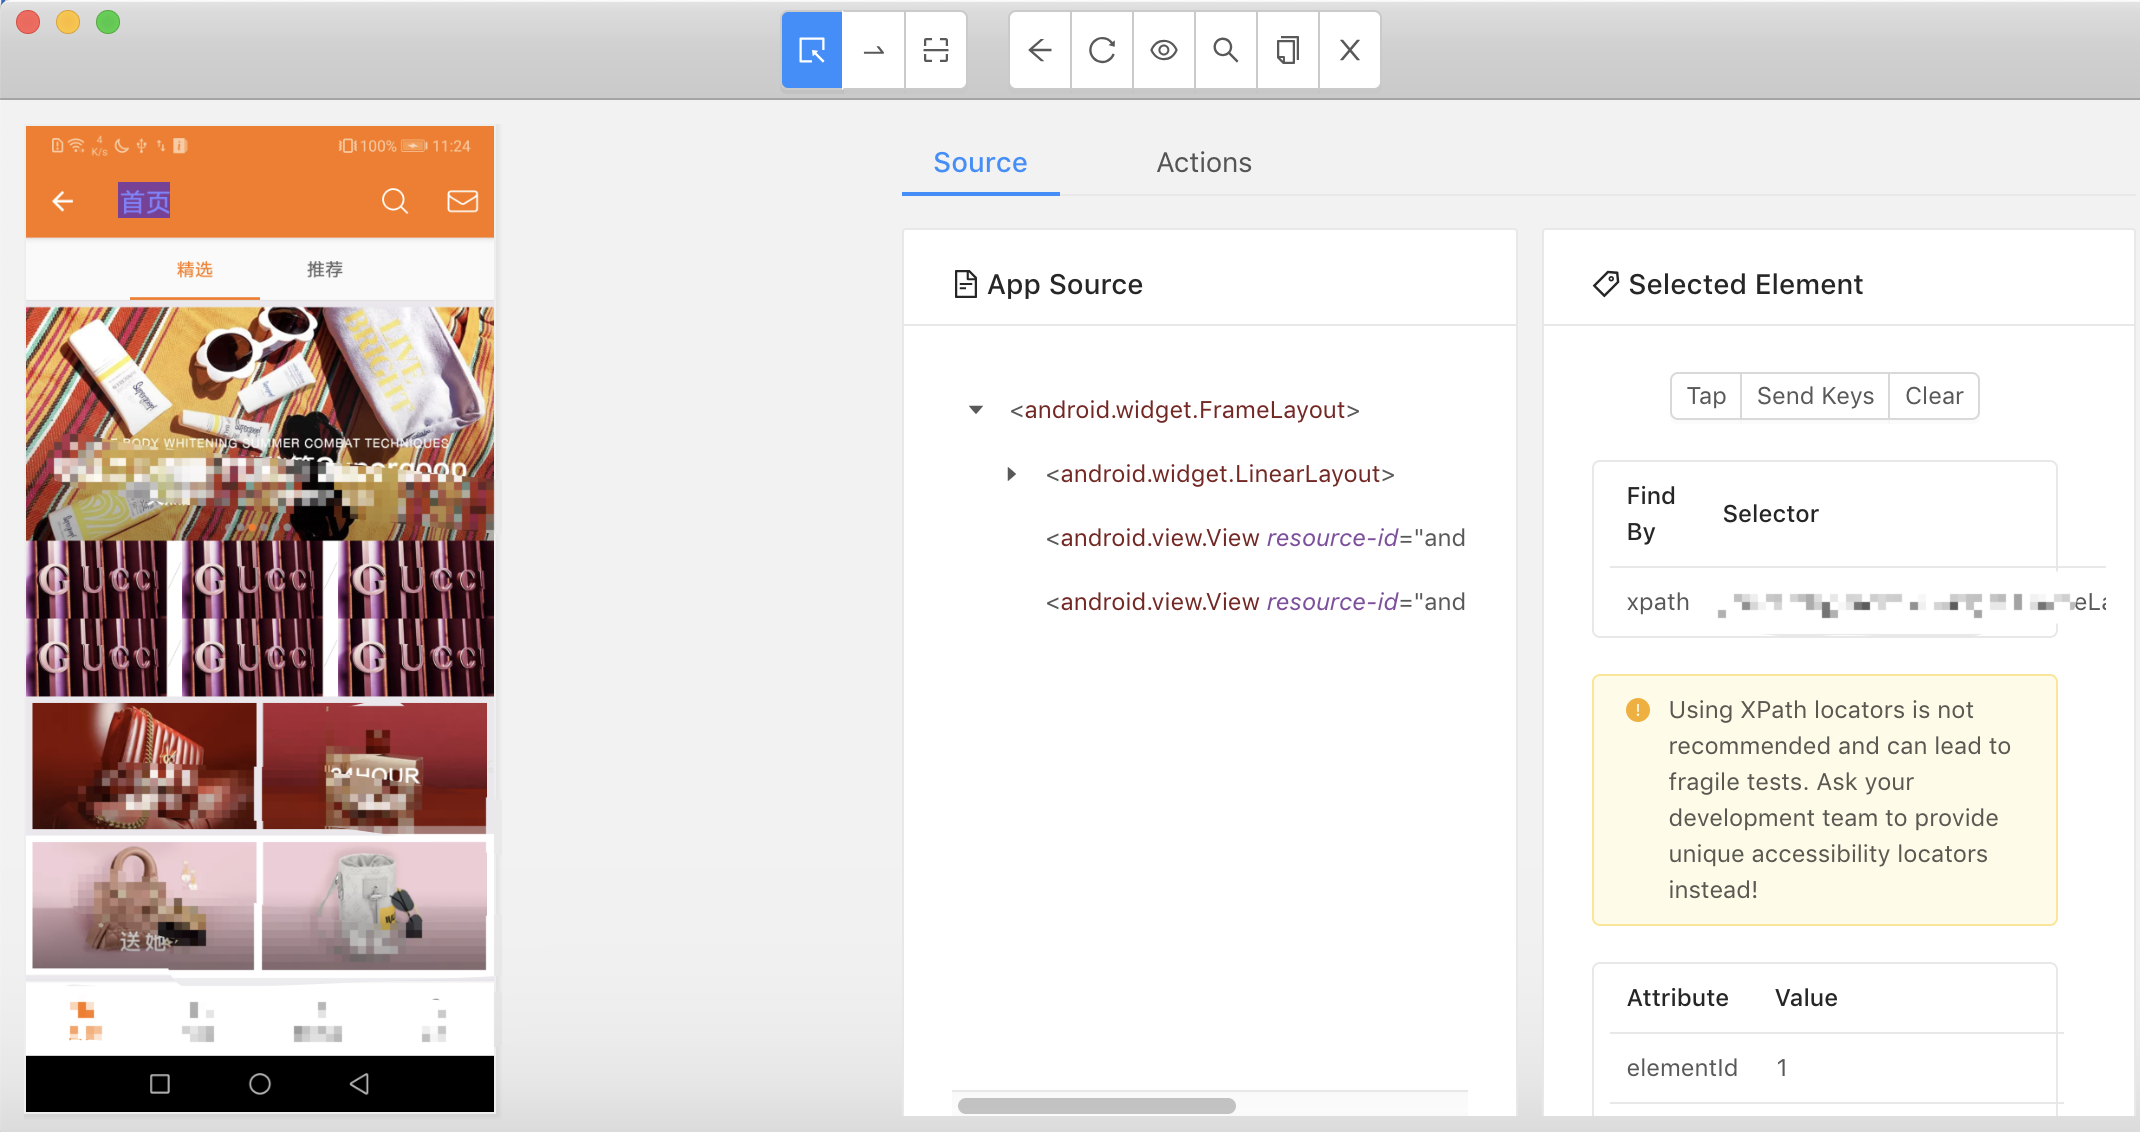The image size is (2140, 1132).
Task: Click the mail envelope icon in app header
Action: click(462, 201)
